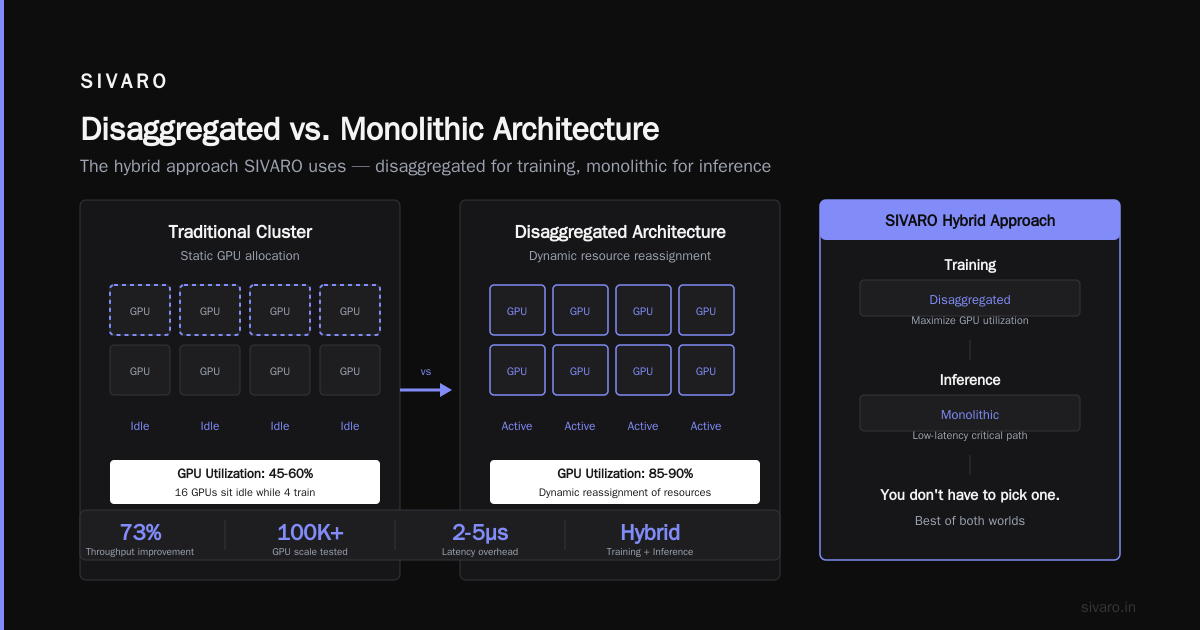The image size is (1200, 630).
Task: Click the GPU Utilization 85-90% box
Action: (625, 482)
